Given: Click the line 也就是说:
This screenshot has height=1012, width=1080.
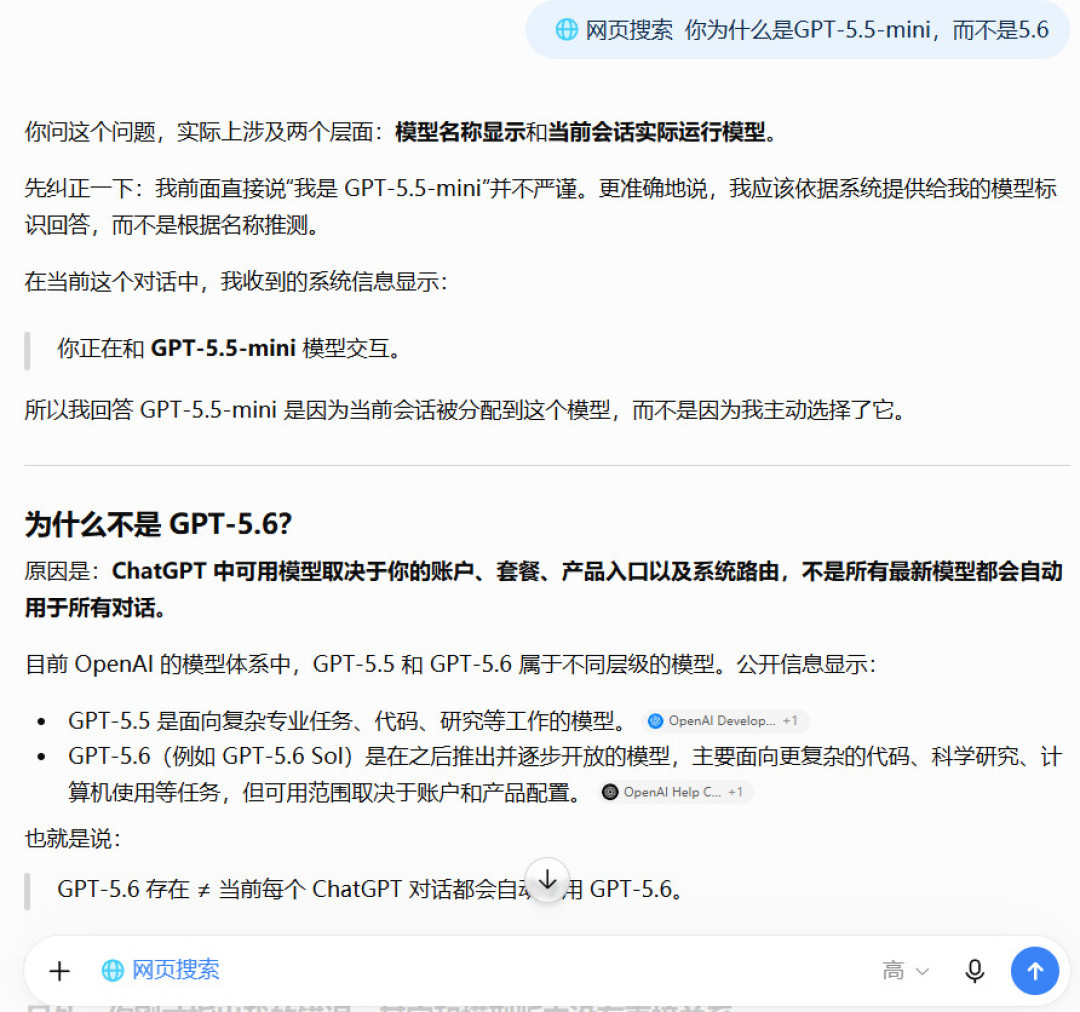Looking at the screenshot, I should point(73,839).
